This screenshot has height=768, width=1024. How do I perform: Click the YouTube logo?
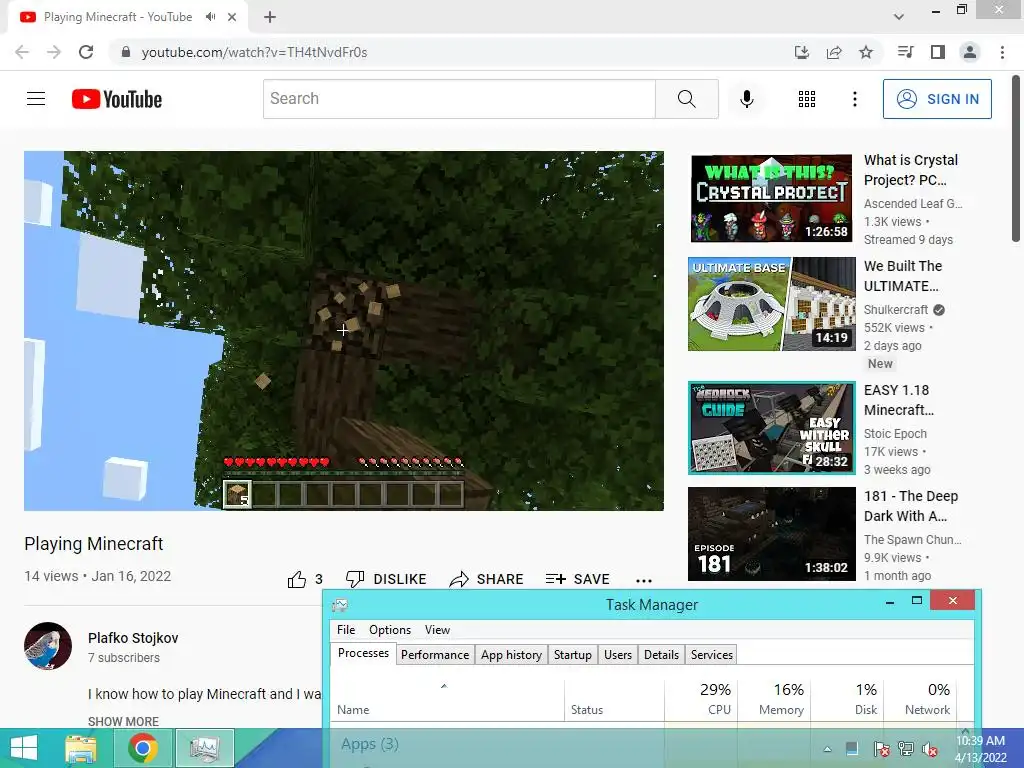pyautogui.click(x=117, y=99)
